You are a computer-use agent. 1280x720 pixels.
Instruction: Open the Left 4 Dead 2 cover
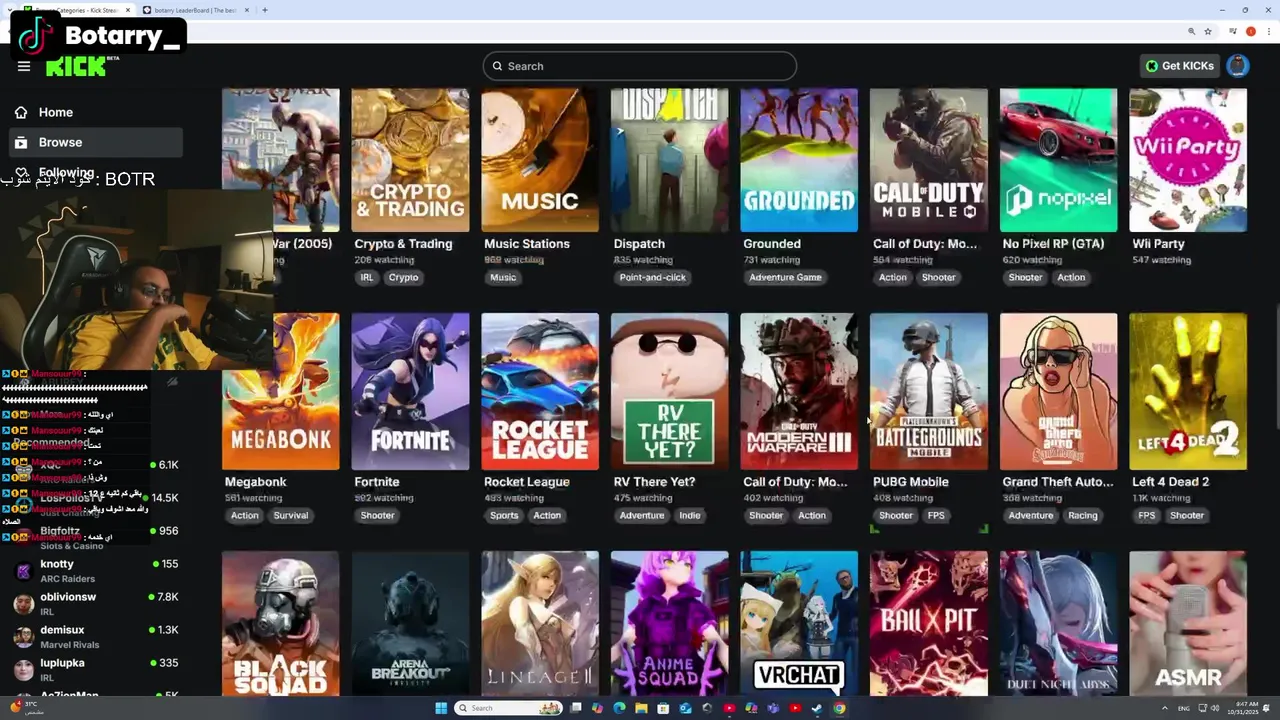(x=1188, y=391)
